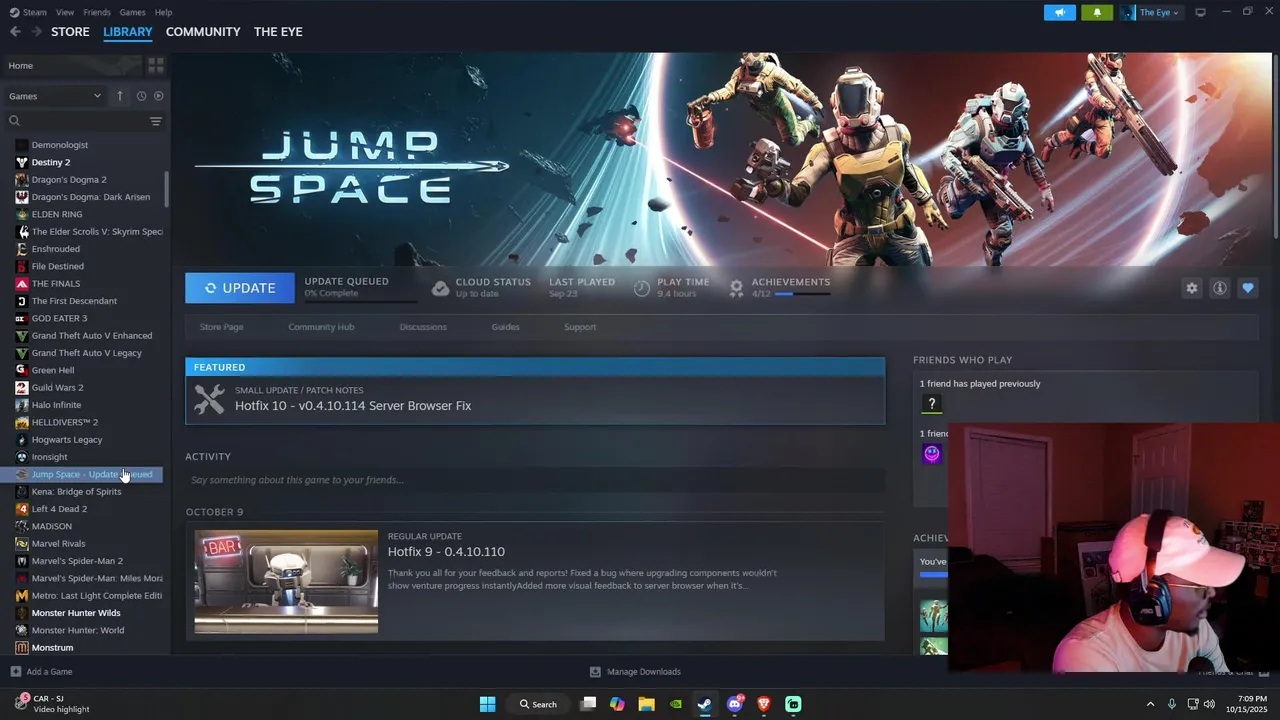Screen dimensions: 1280x720
Task: Go forward with the right arrow
Action: pyautogui.click(x=36, y=32)
